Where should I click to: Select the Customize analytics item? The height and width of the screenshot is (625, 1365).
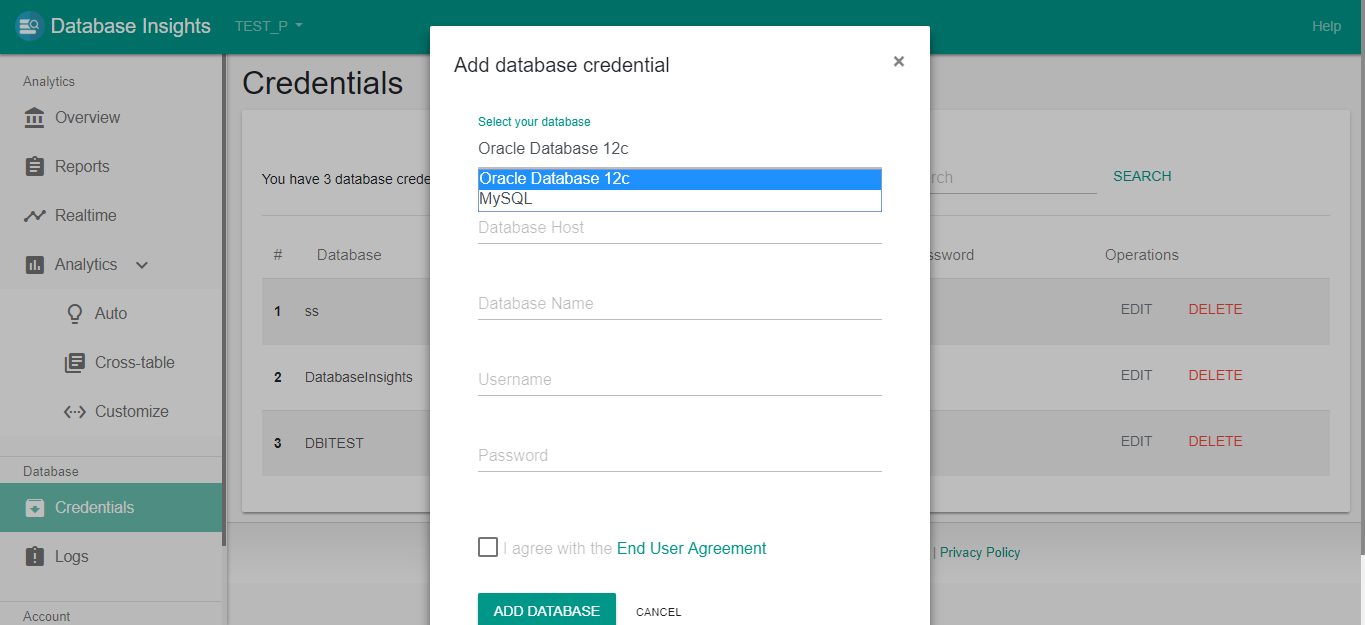point(110,412)
